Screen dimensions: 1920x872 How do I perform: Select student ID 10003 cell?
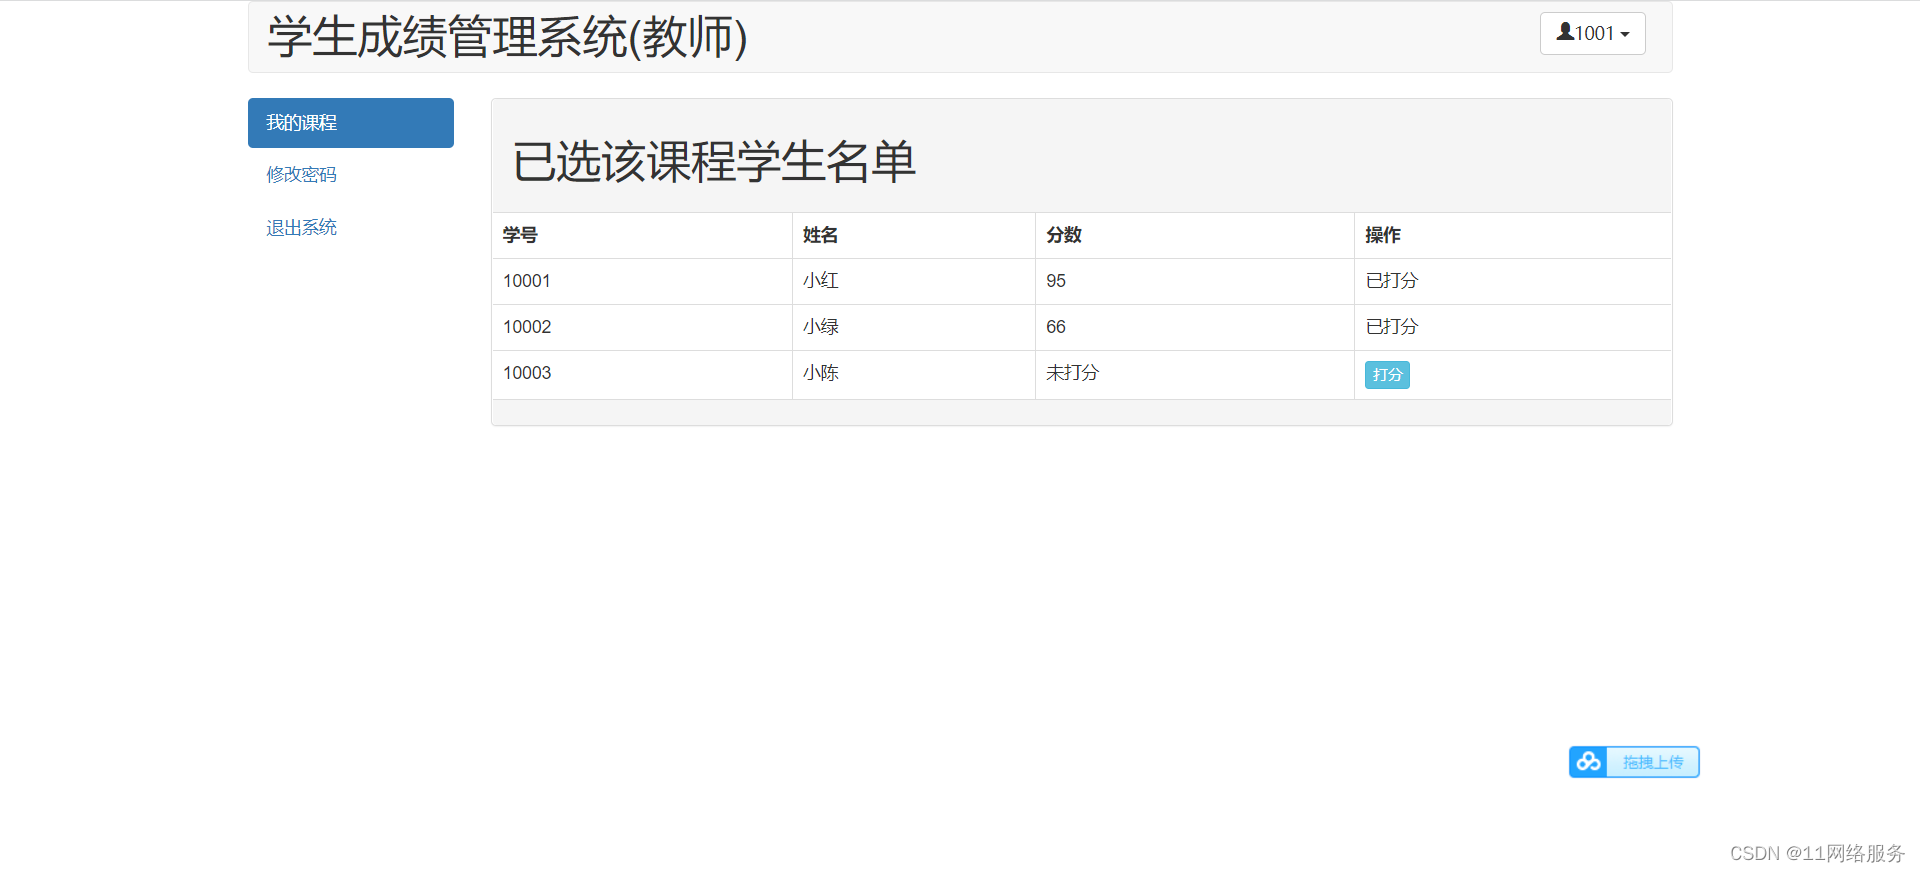coord(642,375)
